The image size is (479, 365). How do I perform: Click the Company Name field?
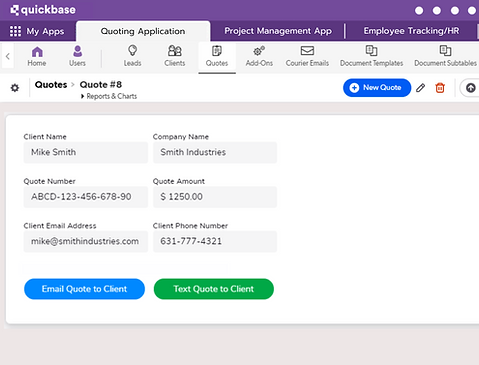click(215, 152)
